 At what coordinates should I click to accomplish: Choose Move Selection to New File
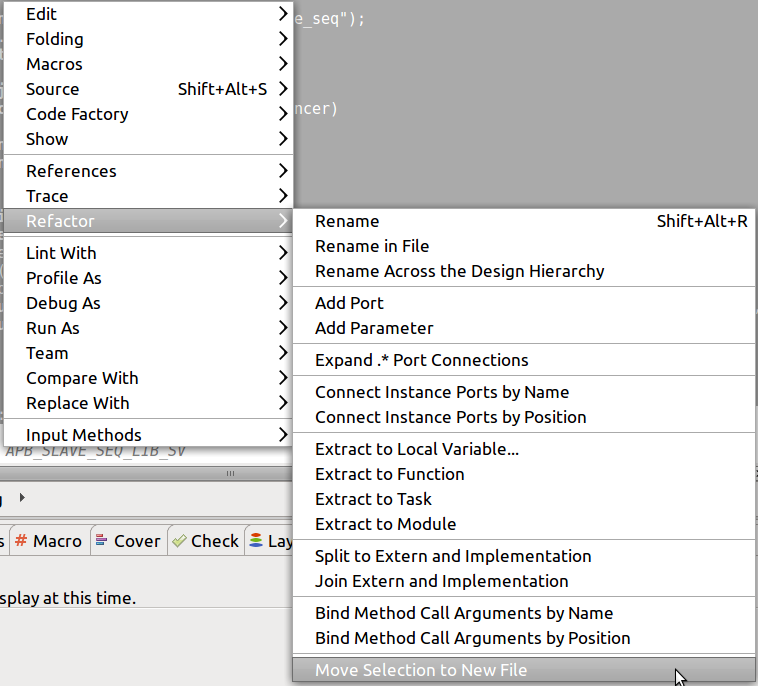pos(421,670)
